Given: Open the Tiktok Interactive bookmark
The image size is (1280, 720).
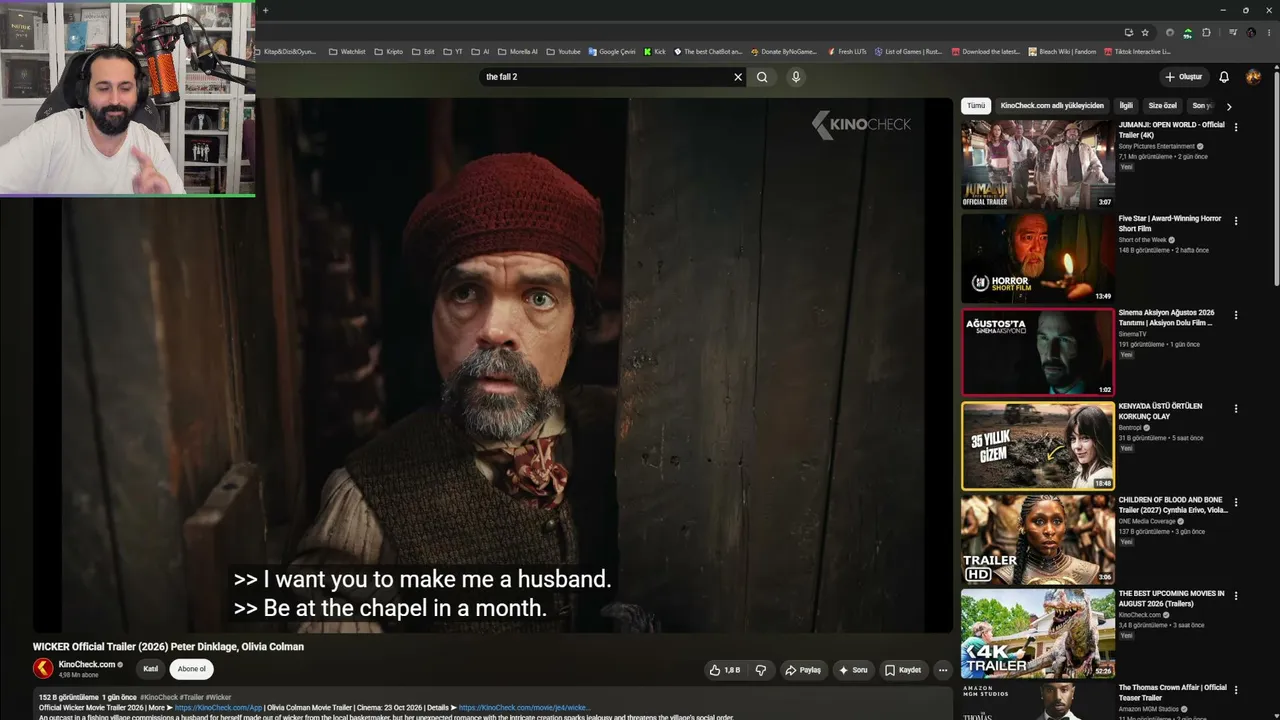Looking at the screenshot, I should pos(1138,52).
